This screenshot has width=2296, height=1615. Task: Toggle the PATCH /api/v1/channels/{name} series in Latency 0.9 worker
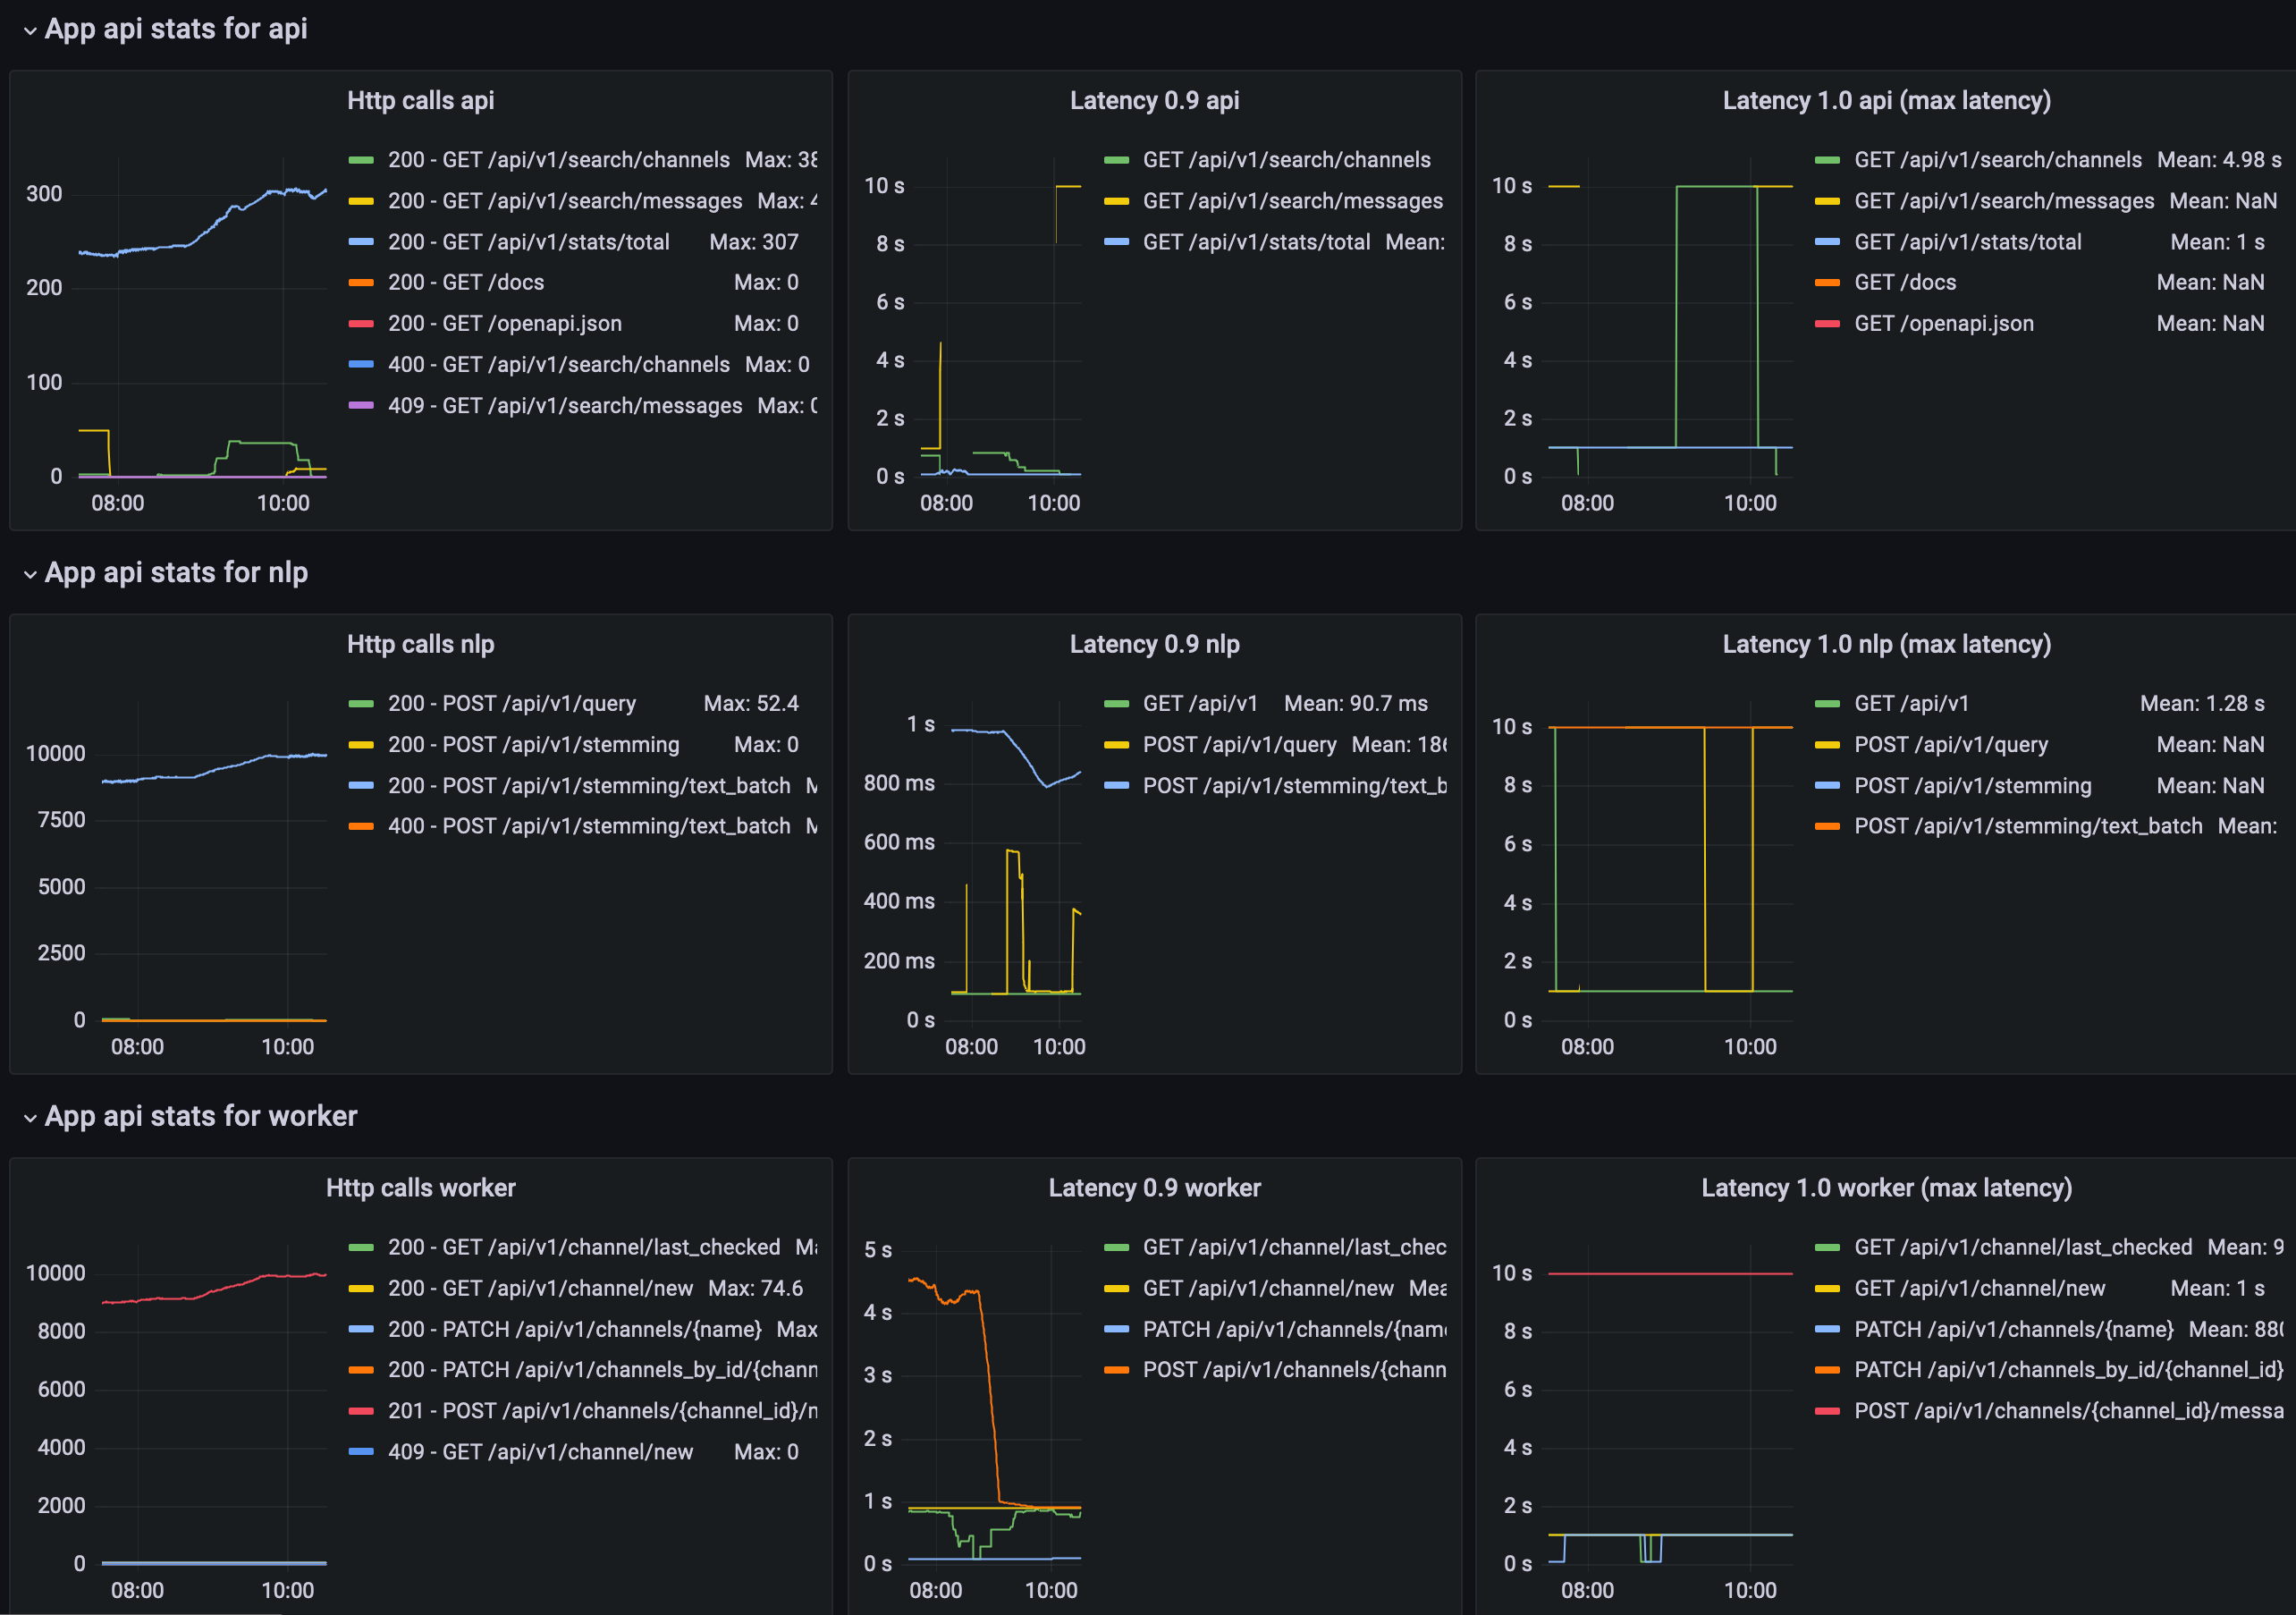[x=1116, y=1329]
